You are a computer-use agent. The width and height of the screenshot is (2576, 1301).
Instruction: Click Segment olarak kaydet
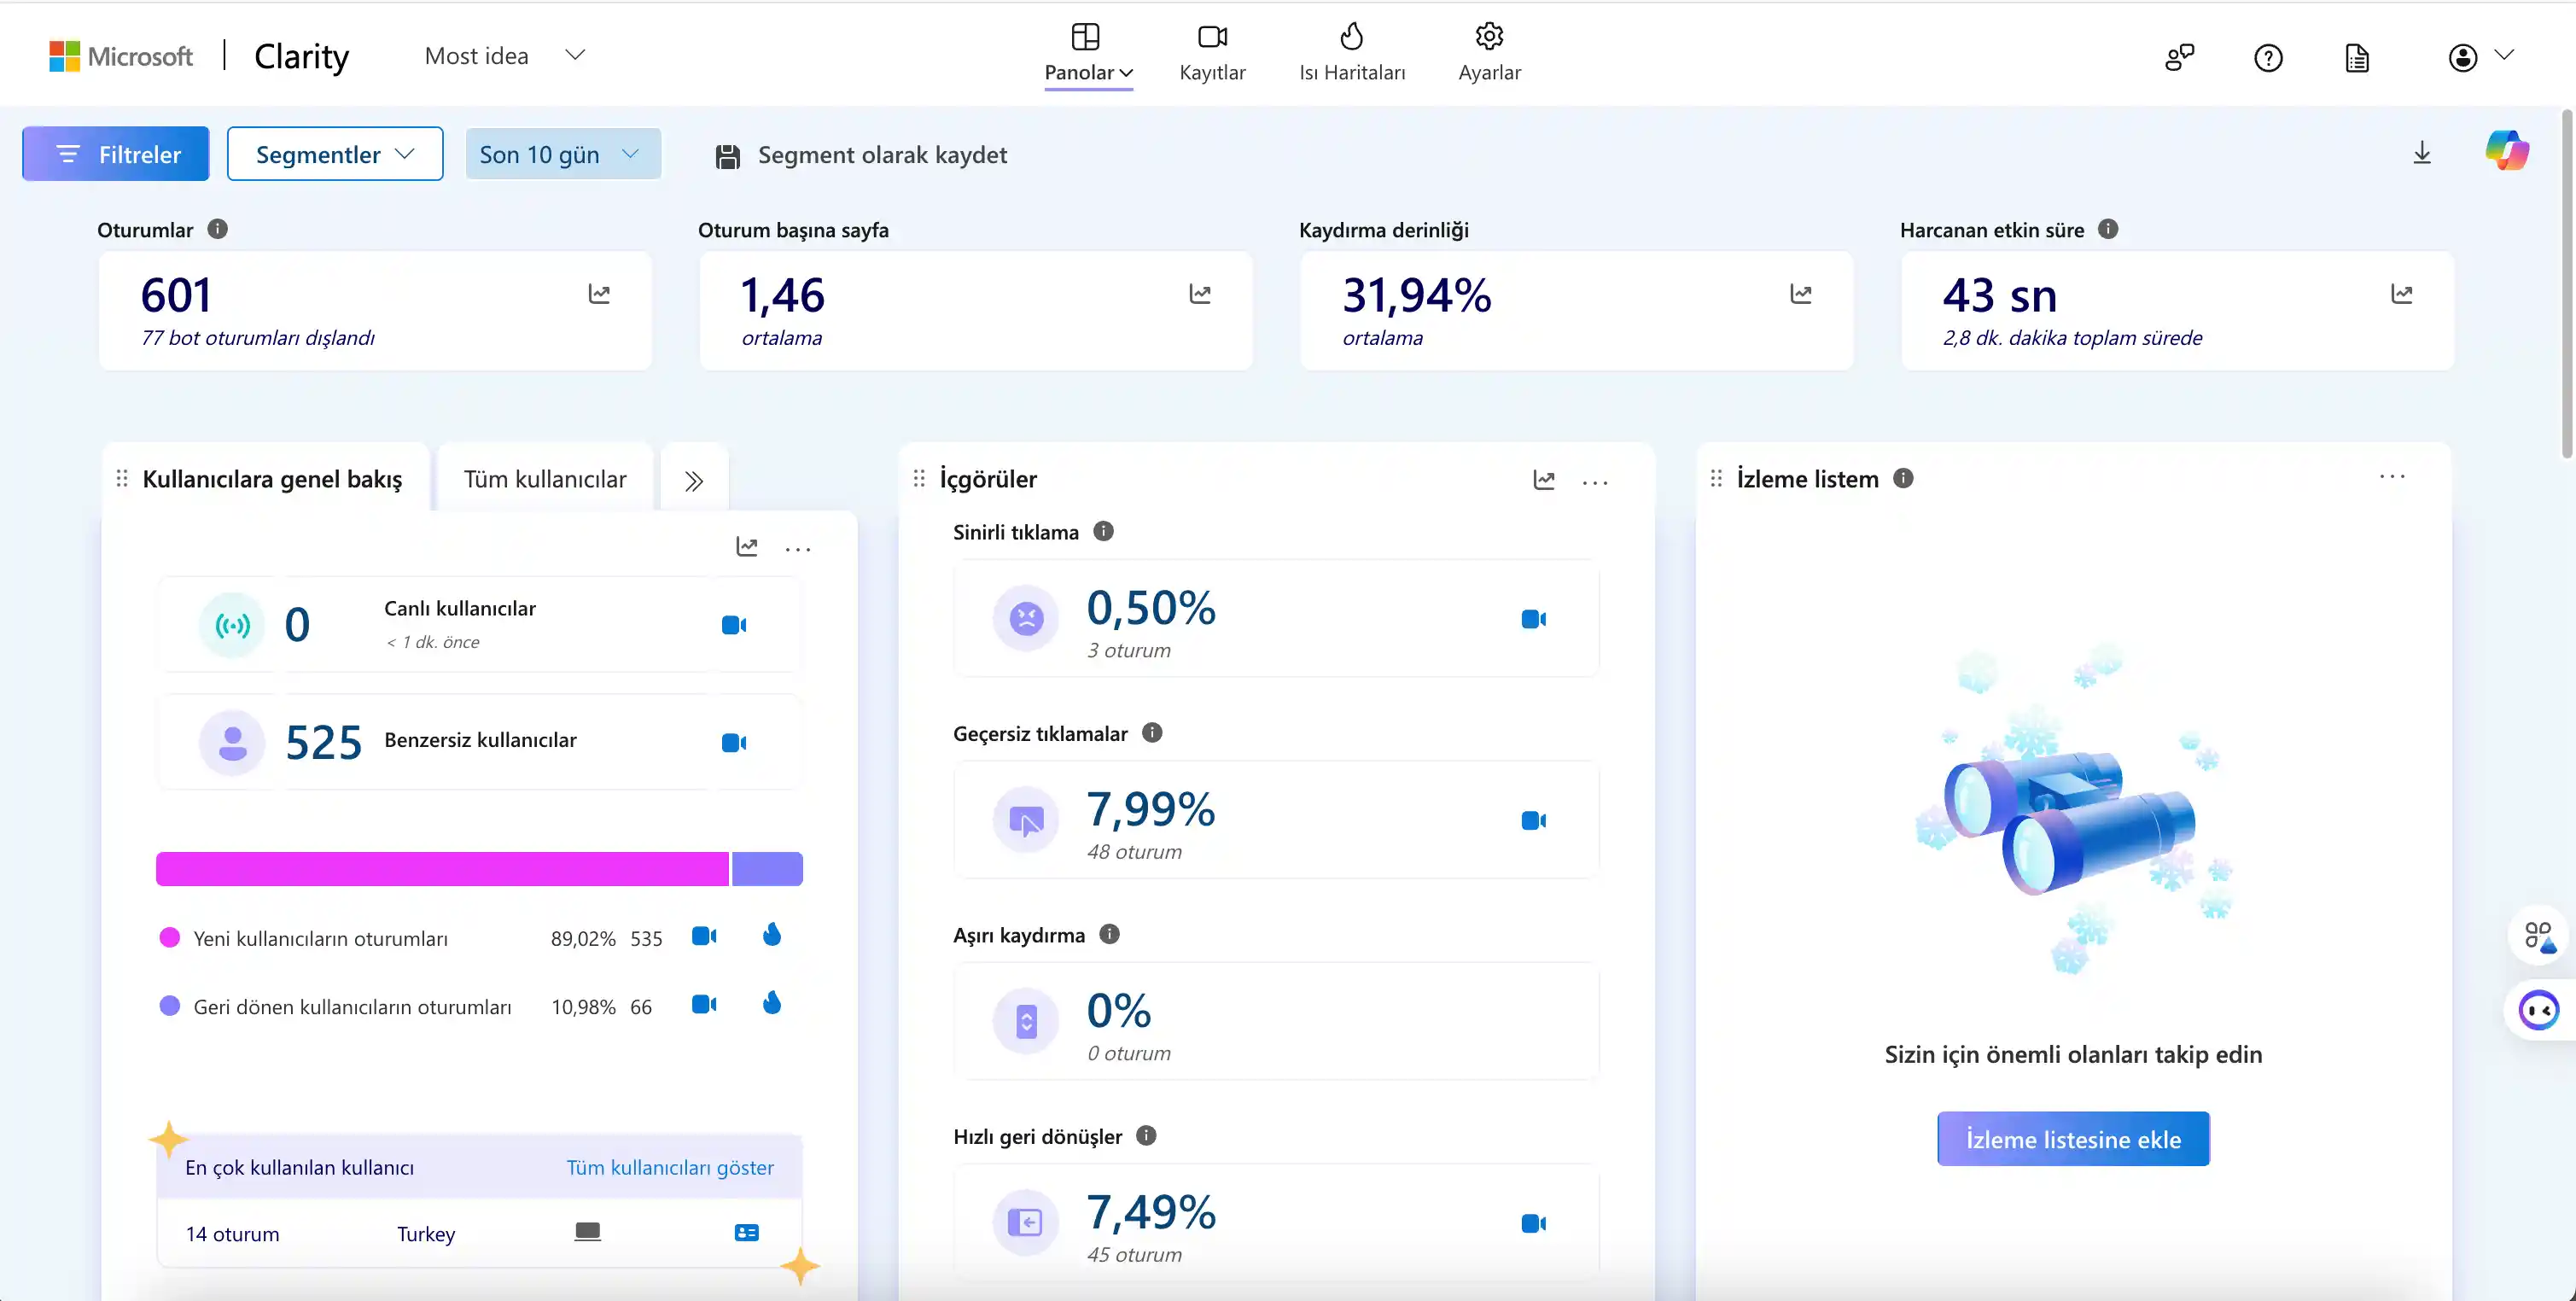tap(862, 155)
